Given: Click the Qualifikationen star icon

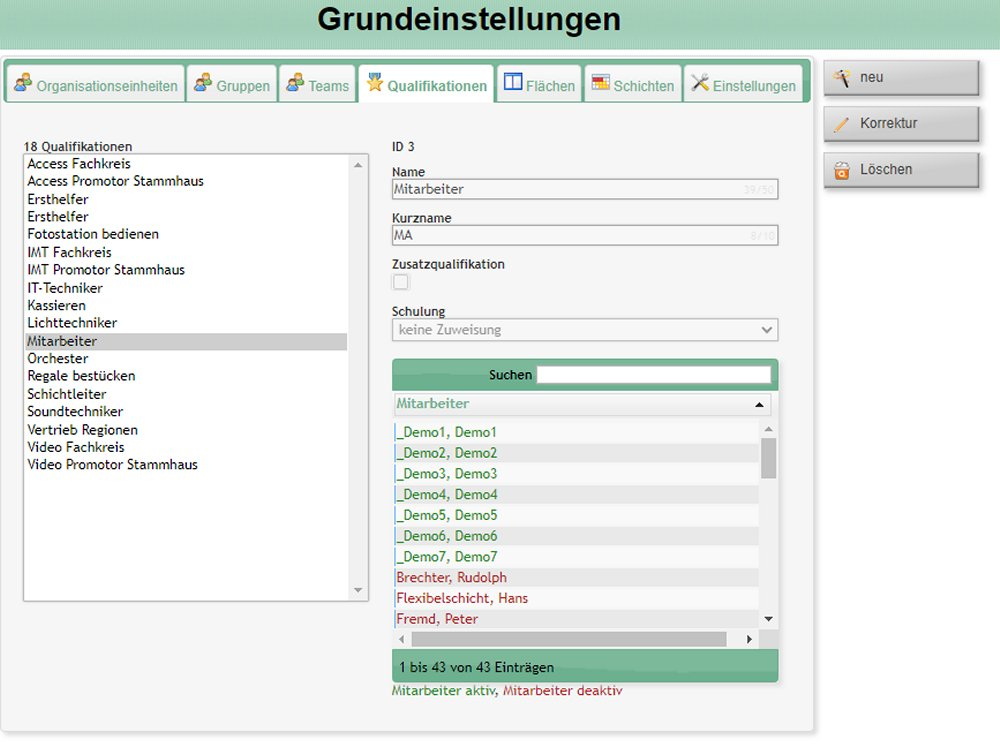Looking at the screenshot, I should [374, 82].
